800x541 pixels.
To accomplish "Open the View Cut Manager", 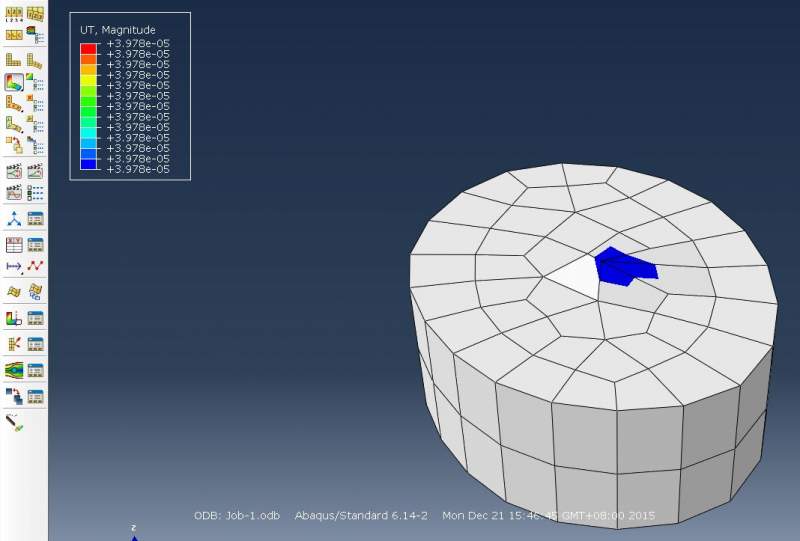I will [35, 318].
